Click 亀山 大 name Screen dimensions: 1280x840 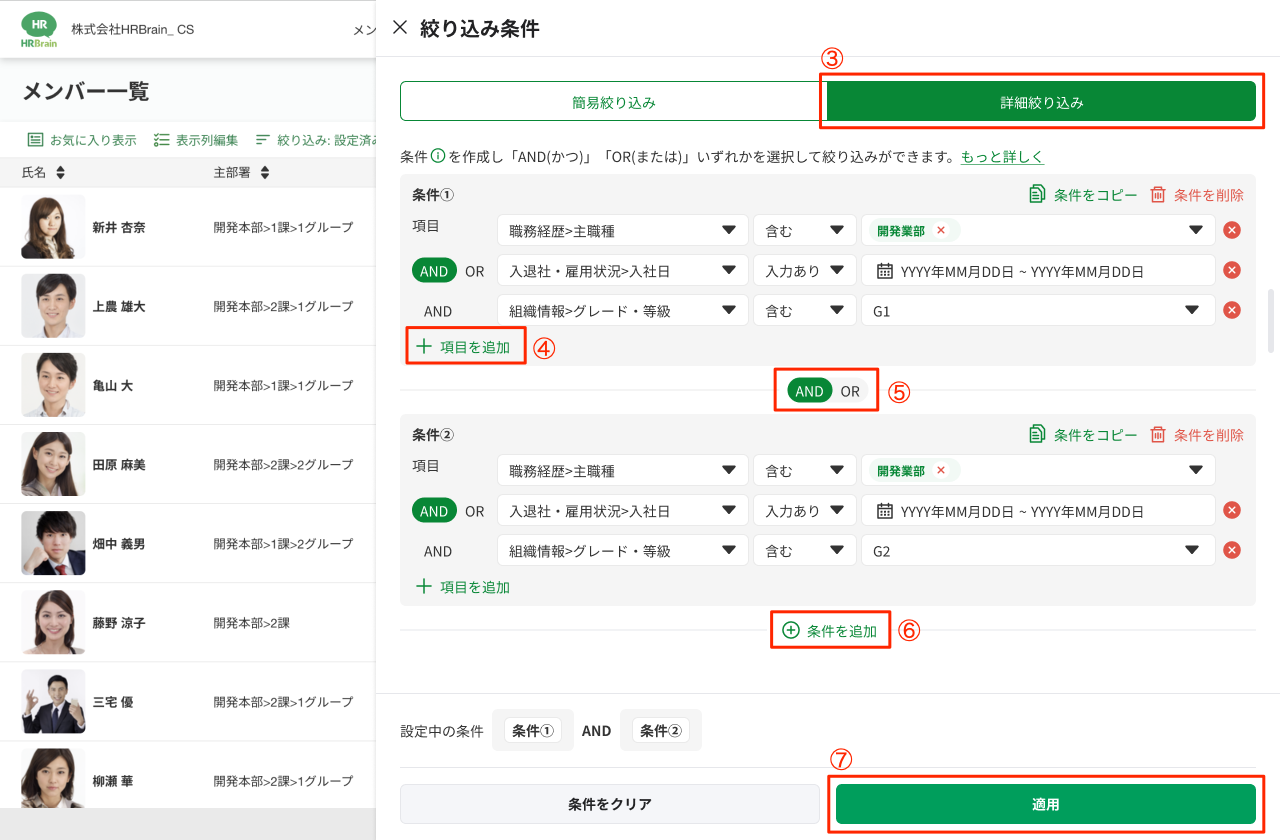(x=113, y=385)
